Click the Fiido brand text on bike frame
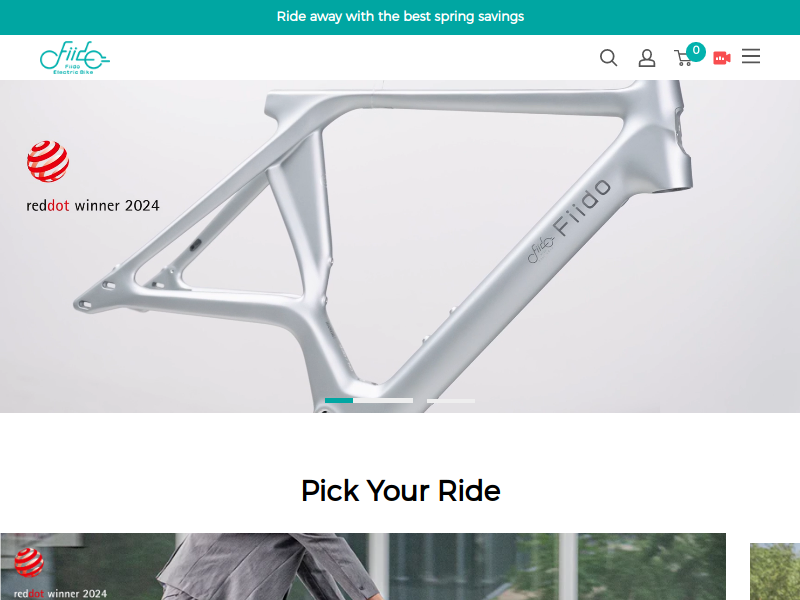800x600 pixels. 582,207
